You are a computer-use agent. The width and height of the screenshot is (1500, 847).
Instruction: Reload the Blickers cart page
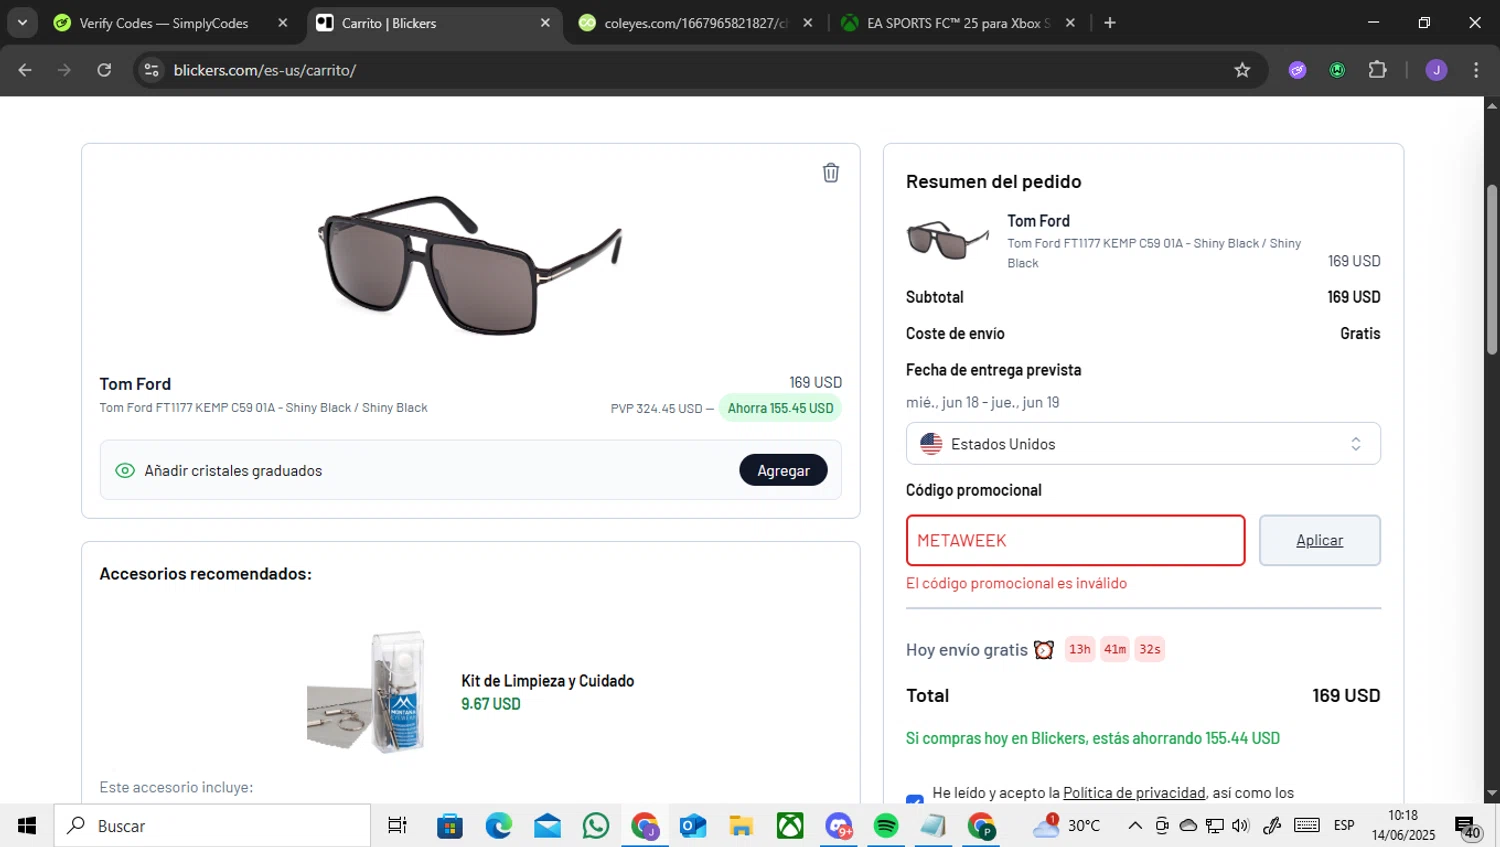[x=104, y=70]
